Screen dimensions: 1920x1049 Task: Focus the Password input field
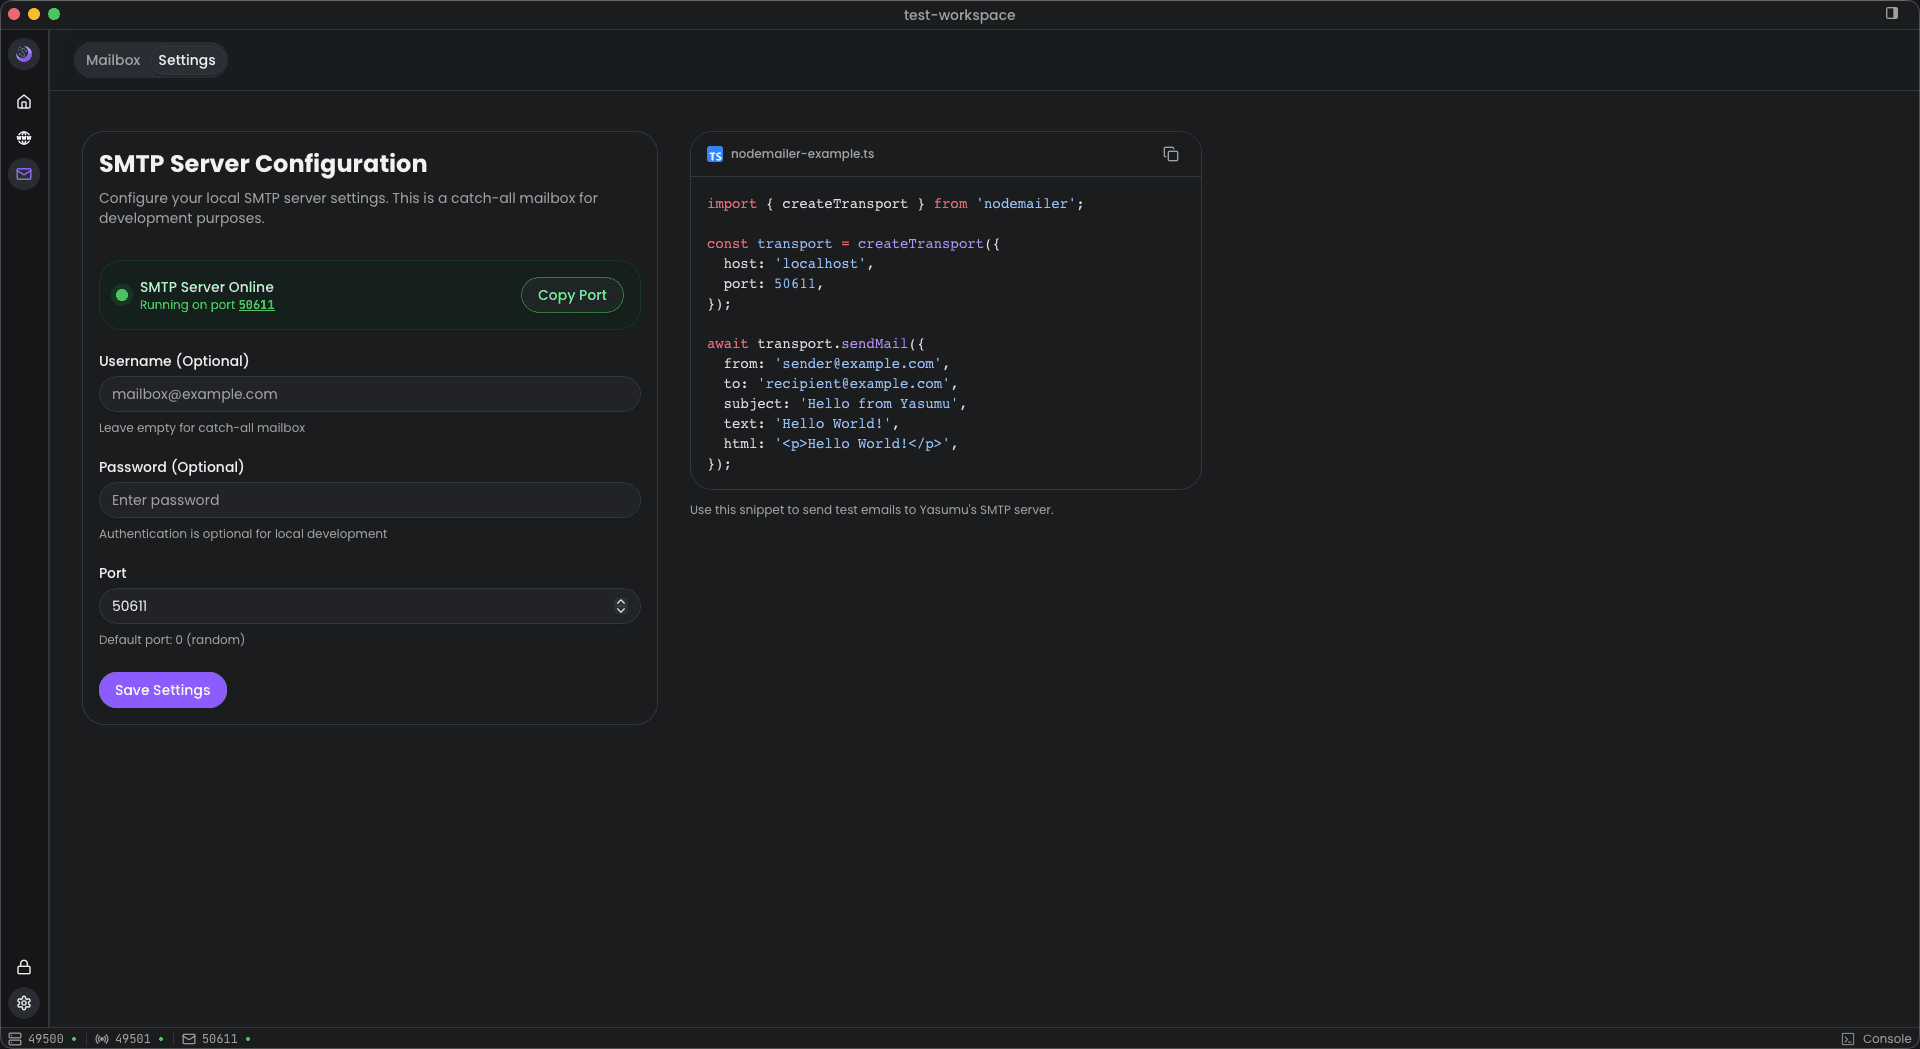coord(369,500)
